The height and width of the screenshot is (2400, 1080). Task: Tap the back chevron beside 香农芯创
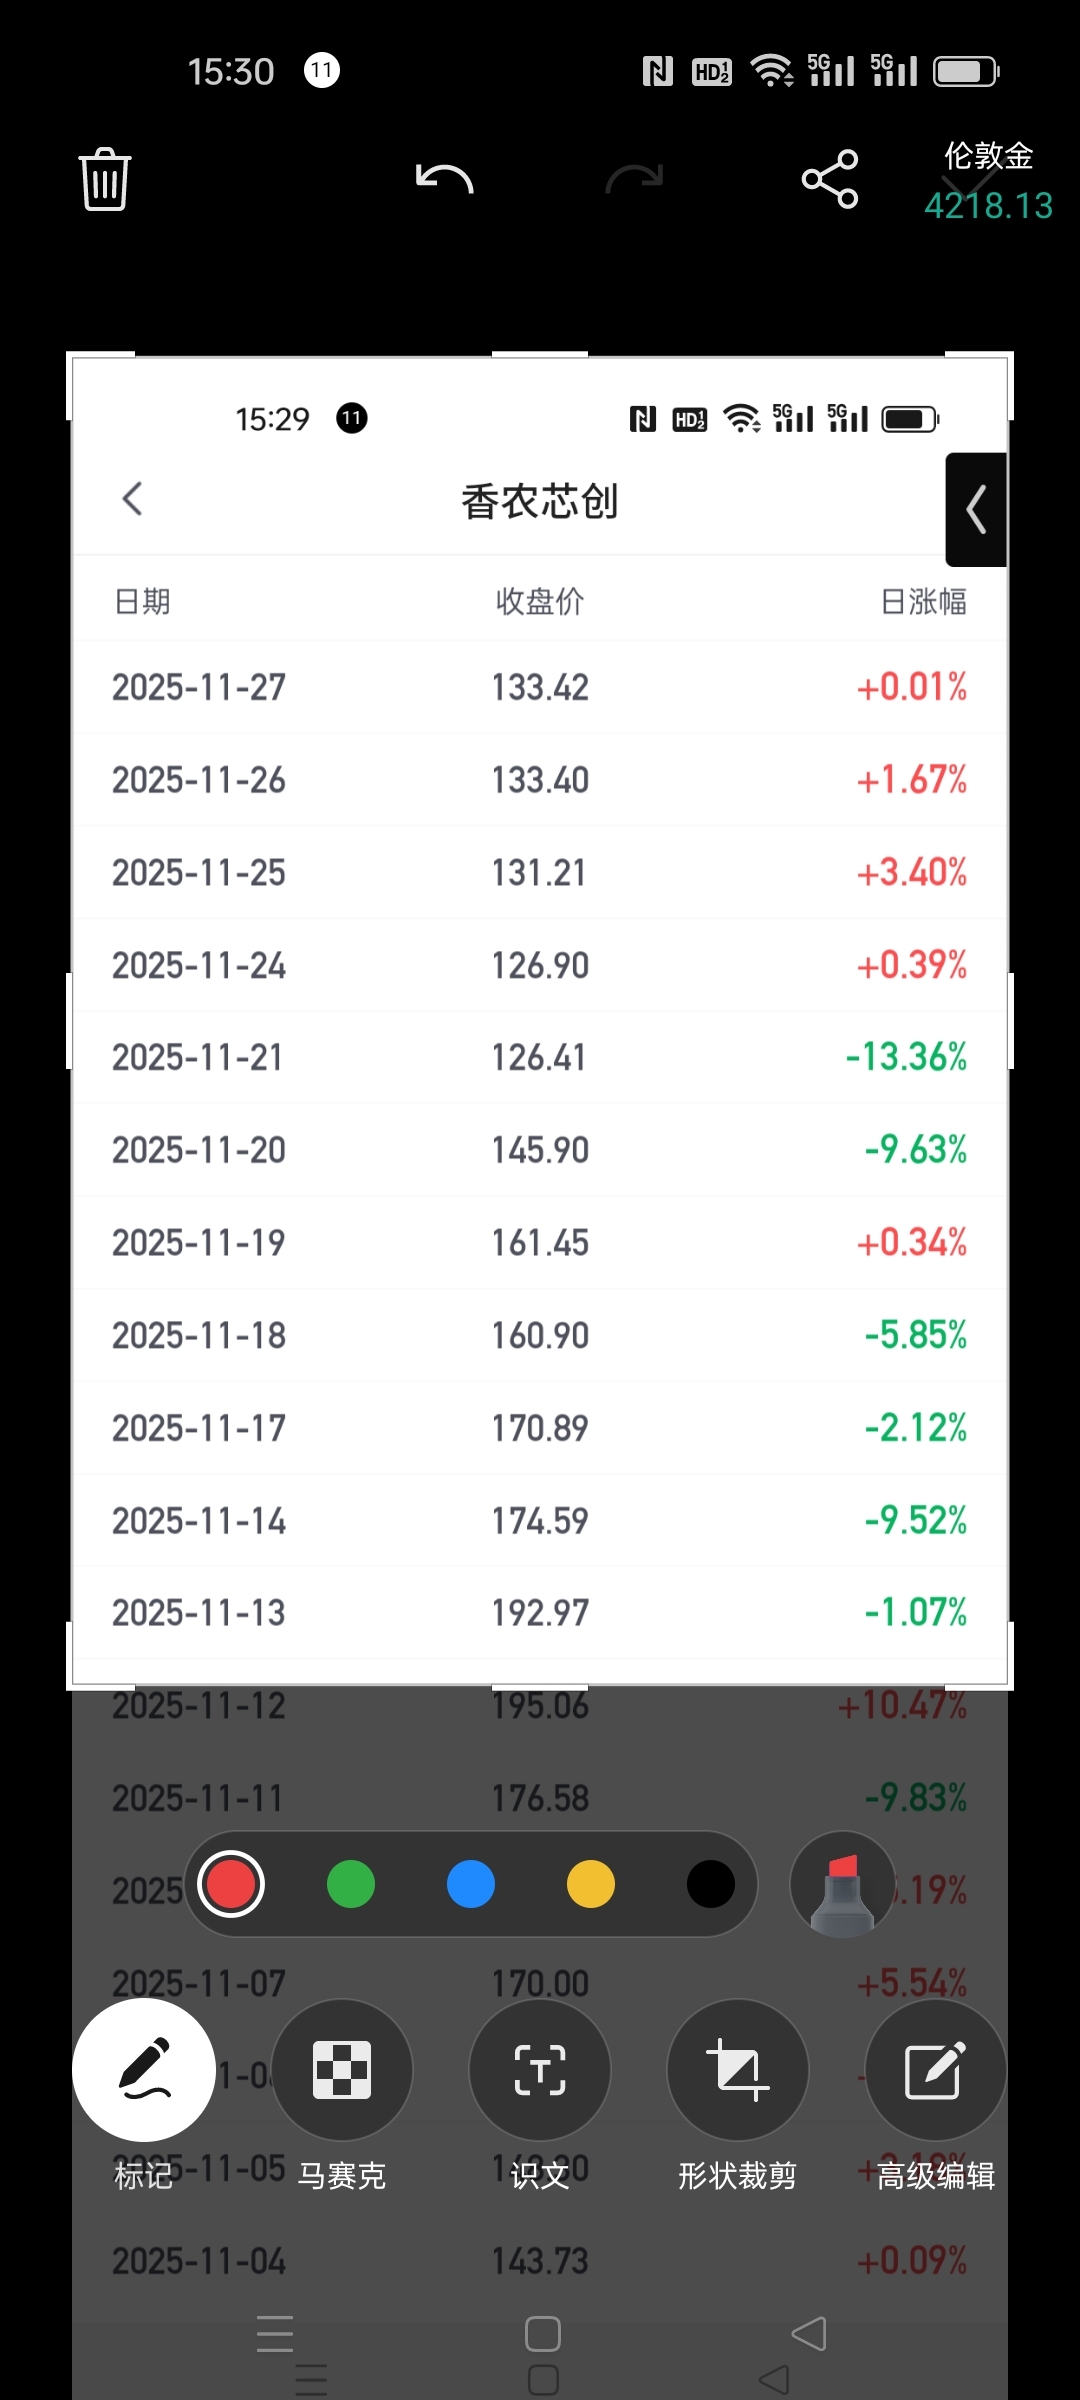coord(133,499)
